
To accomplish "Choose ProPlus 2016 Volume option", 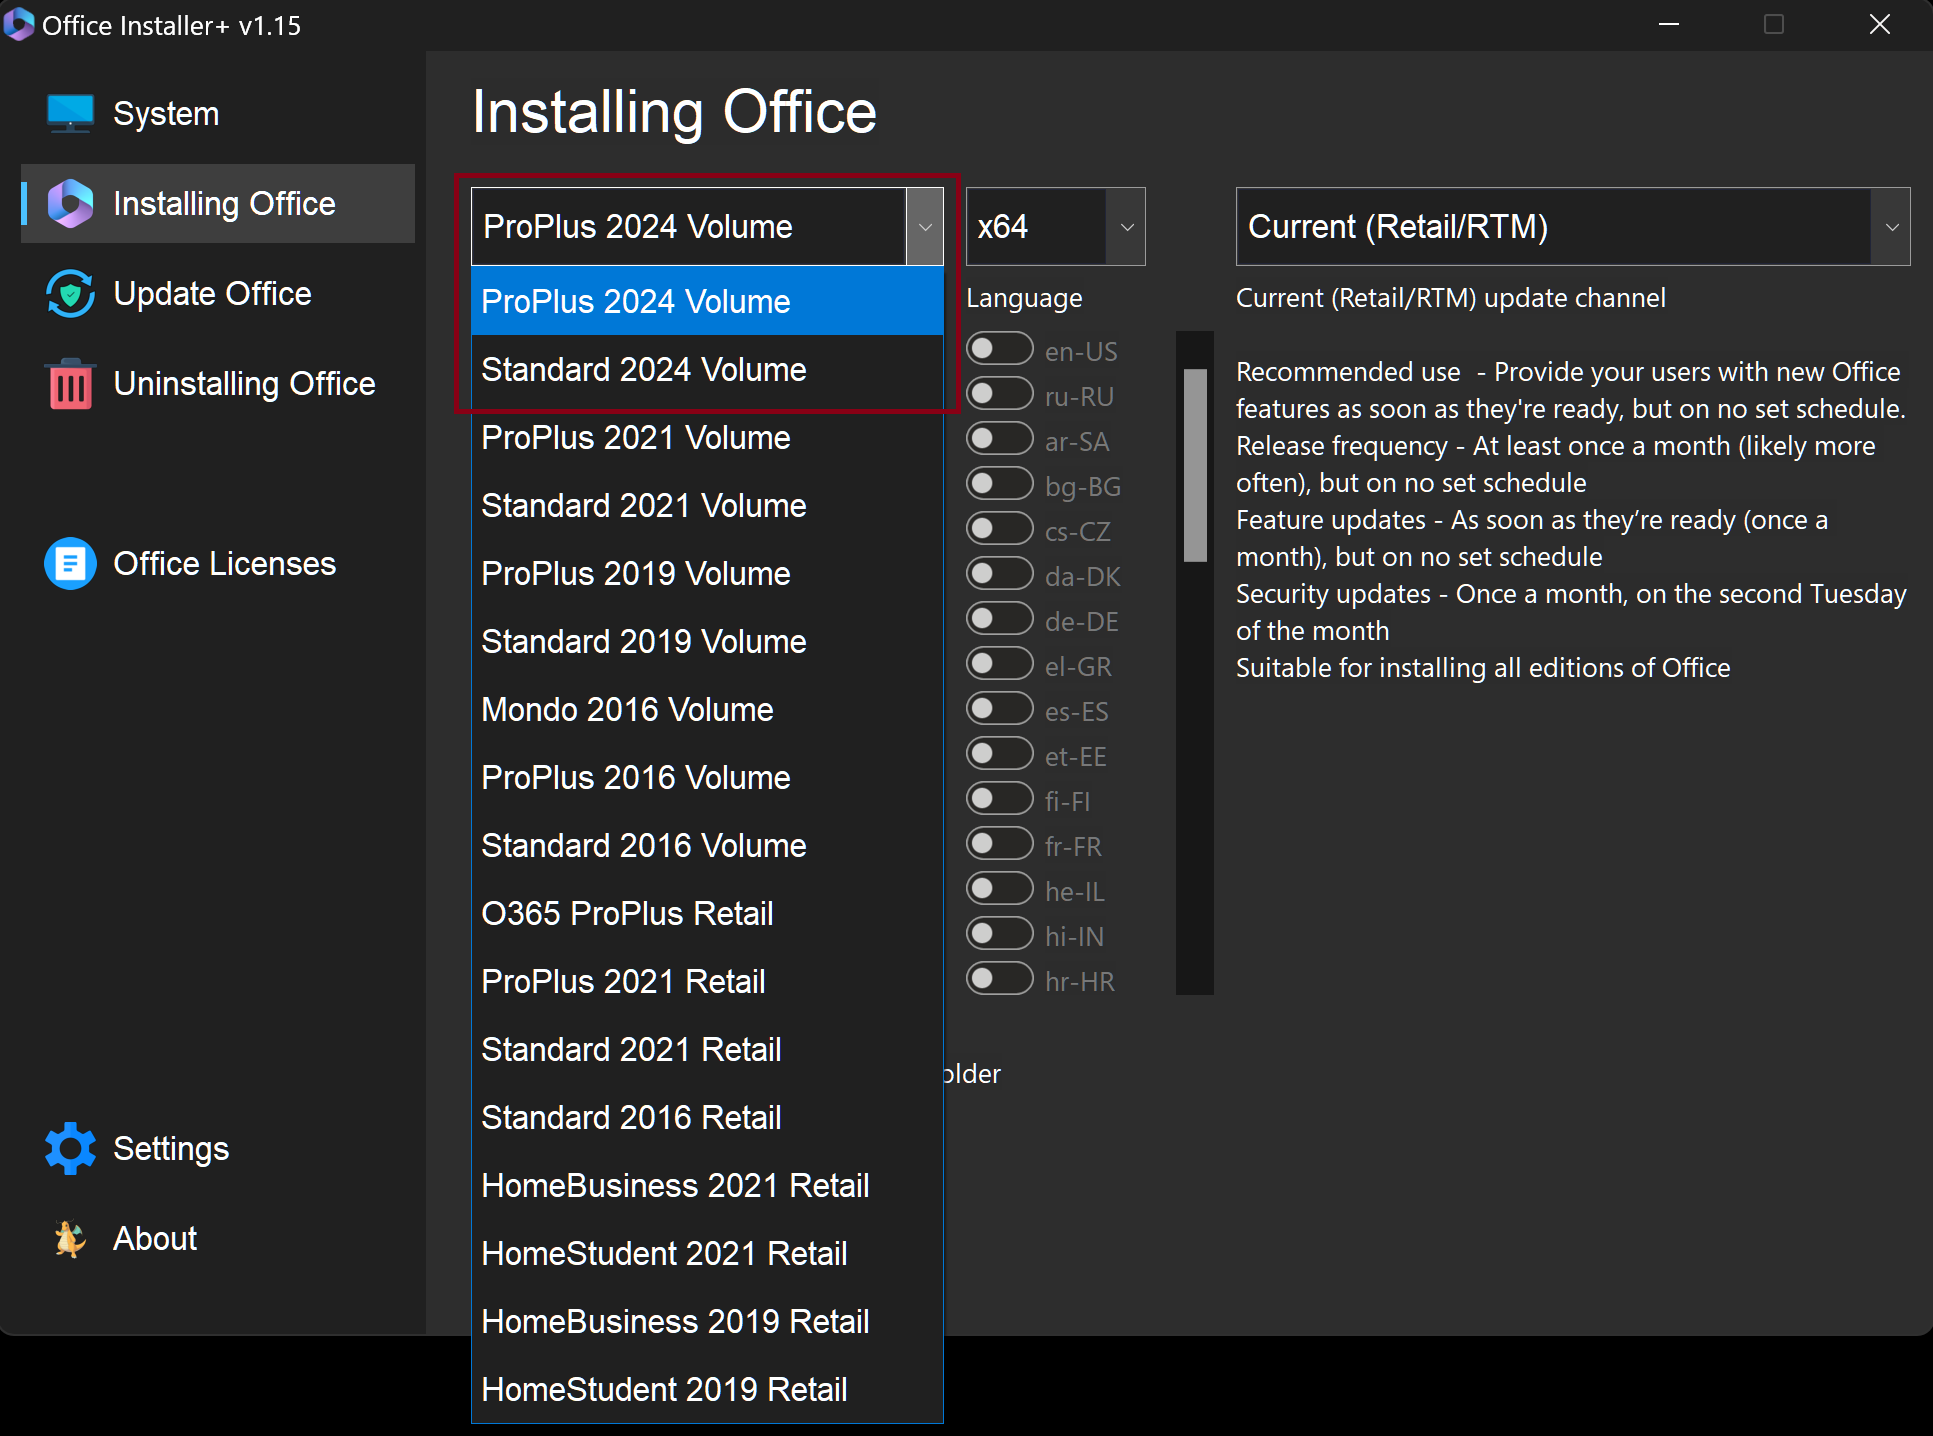I will click(x=707, y=778).
